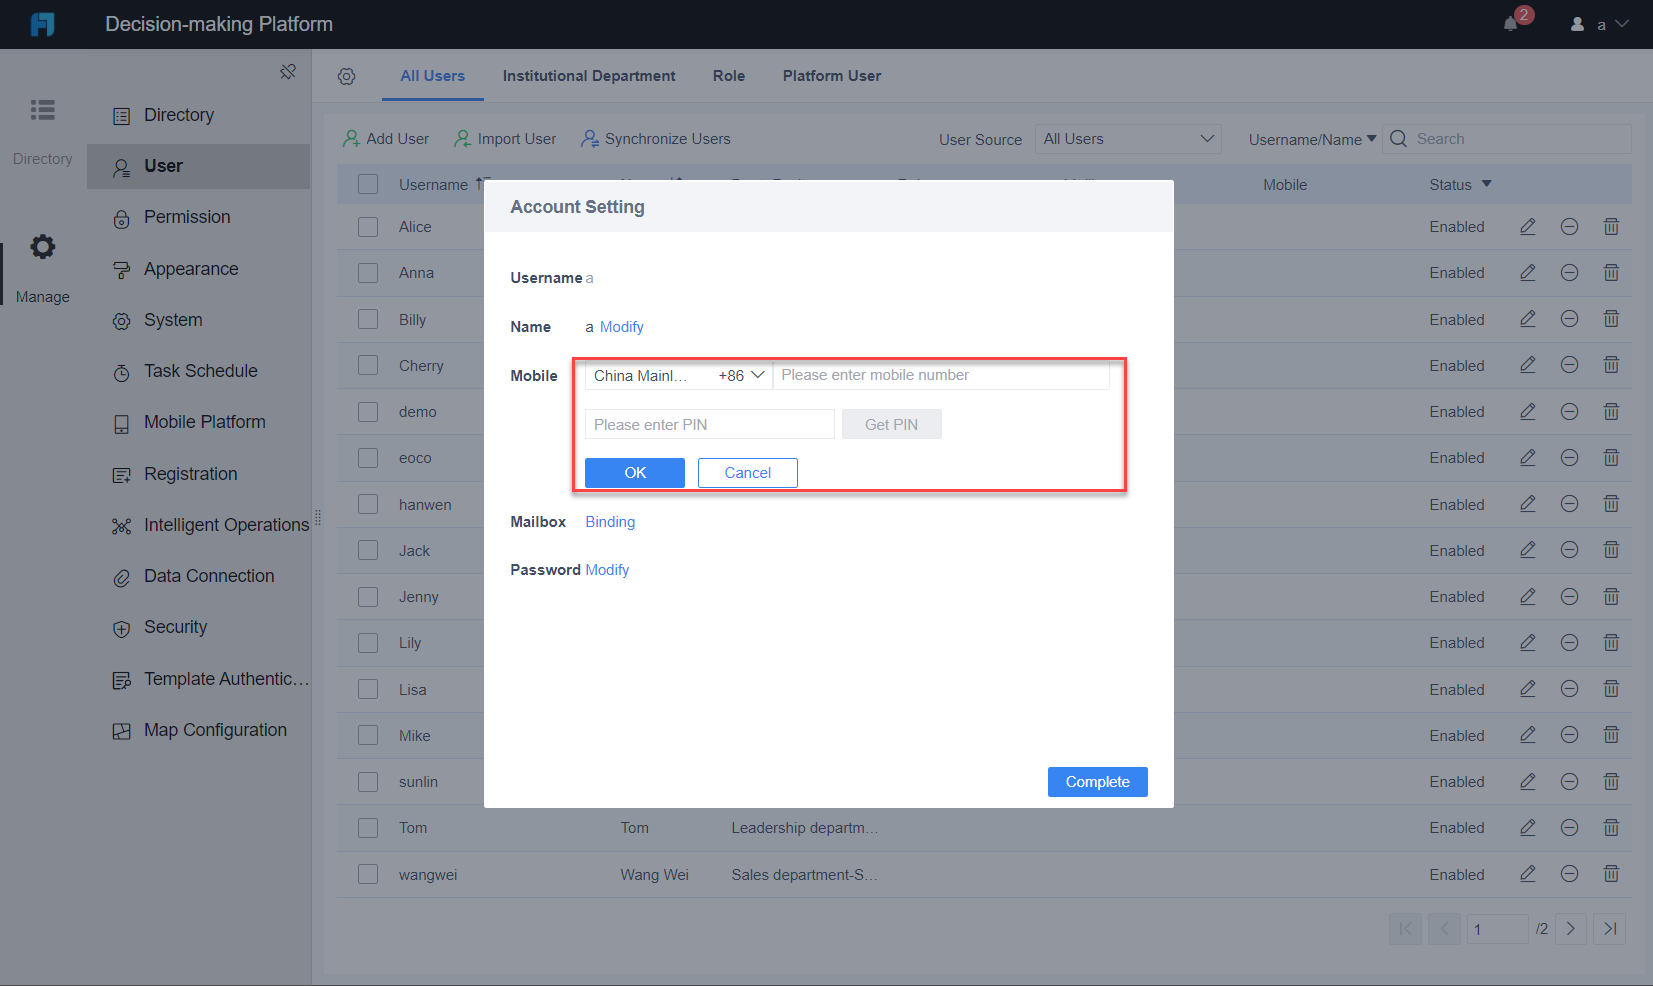Viewport: 1653px width, 986px height.
Task: Select the Permission section in sidebar
Action: [x=189, y=217]
